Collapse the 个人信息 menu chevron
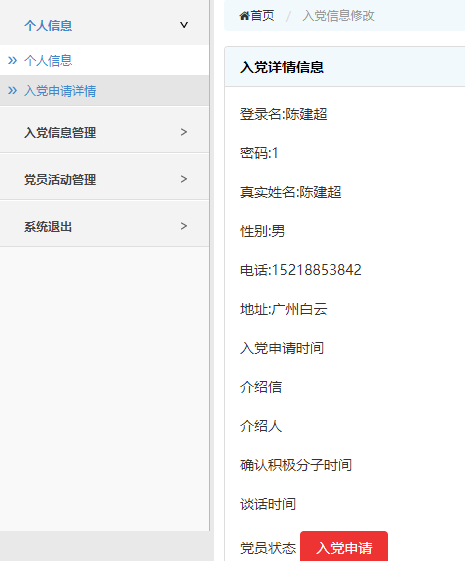Viewport: 465px width, 561px height. tap(184, 25)
